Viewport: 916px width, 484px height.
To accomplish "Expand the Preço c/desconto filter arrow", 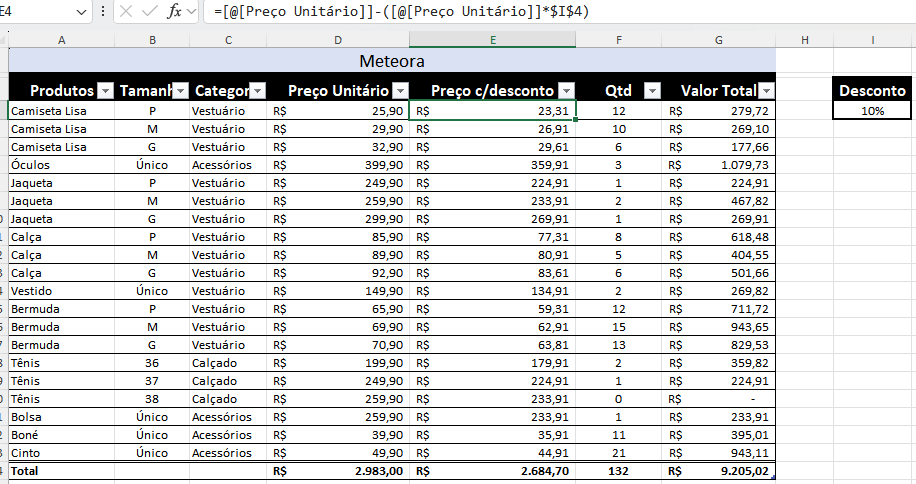I will [x=566, y=91].
